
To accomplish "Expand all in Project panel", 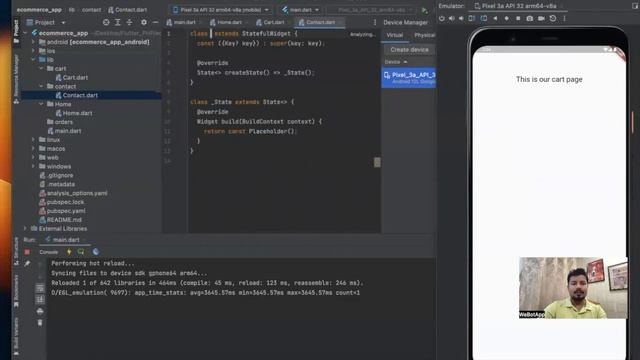I will 118,22.
